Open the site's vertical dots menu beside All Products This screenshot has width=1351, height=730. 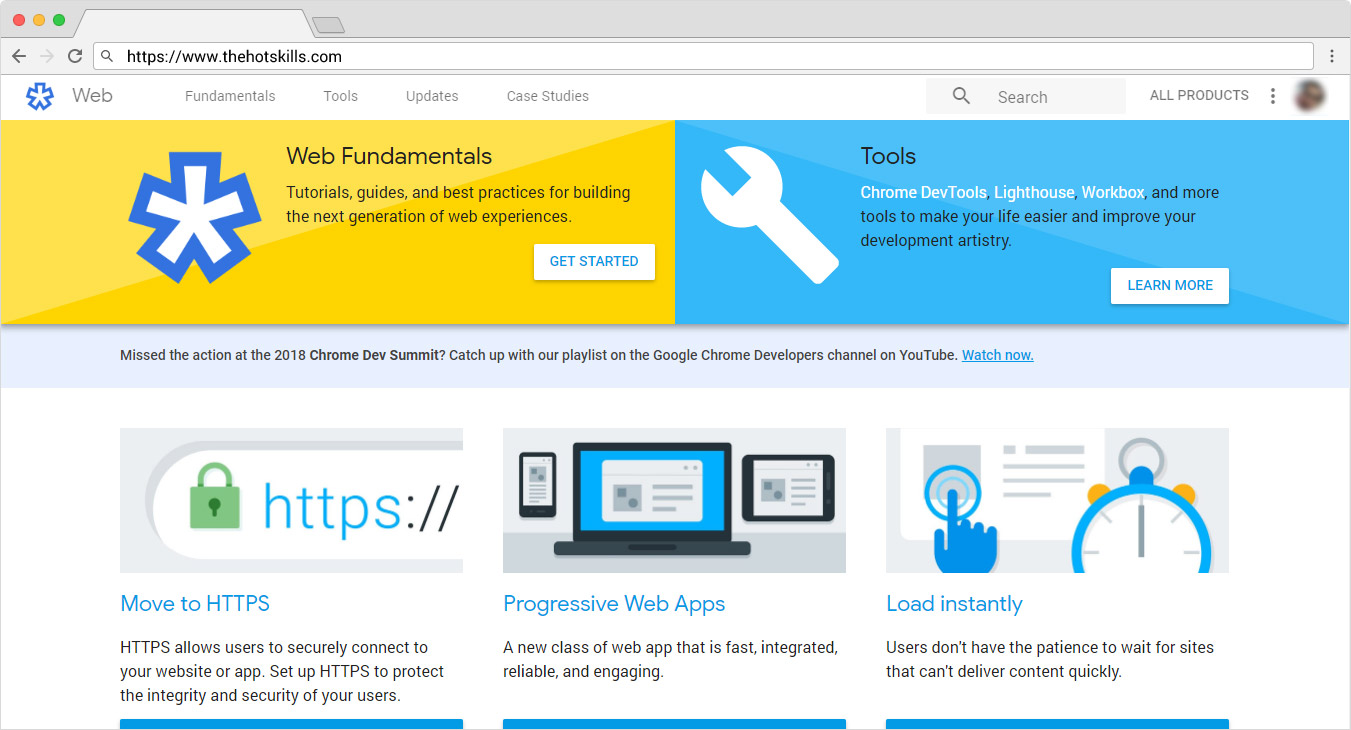click(x=1273, y=96)
